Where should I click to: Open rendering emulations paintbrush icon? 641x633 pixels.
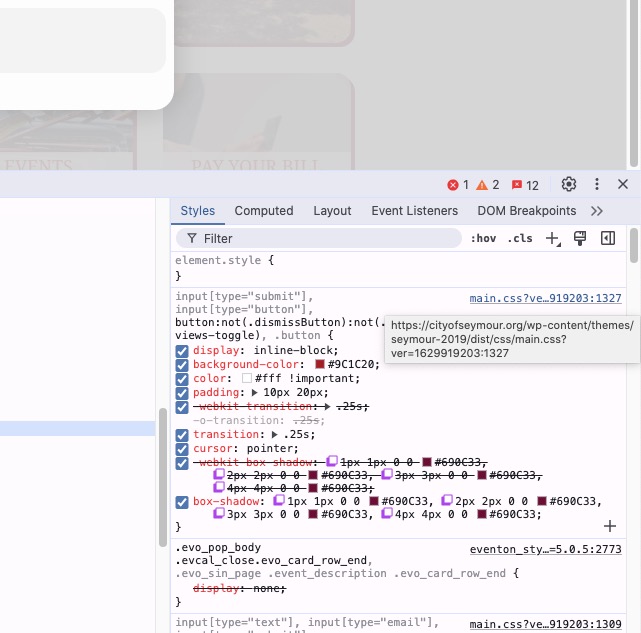click(x=580, y=238)
